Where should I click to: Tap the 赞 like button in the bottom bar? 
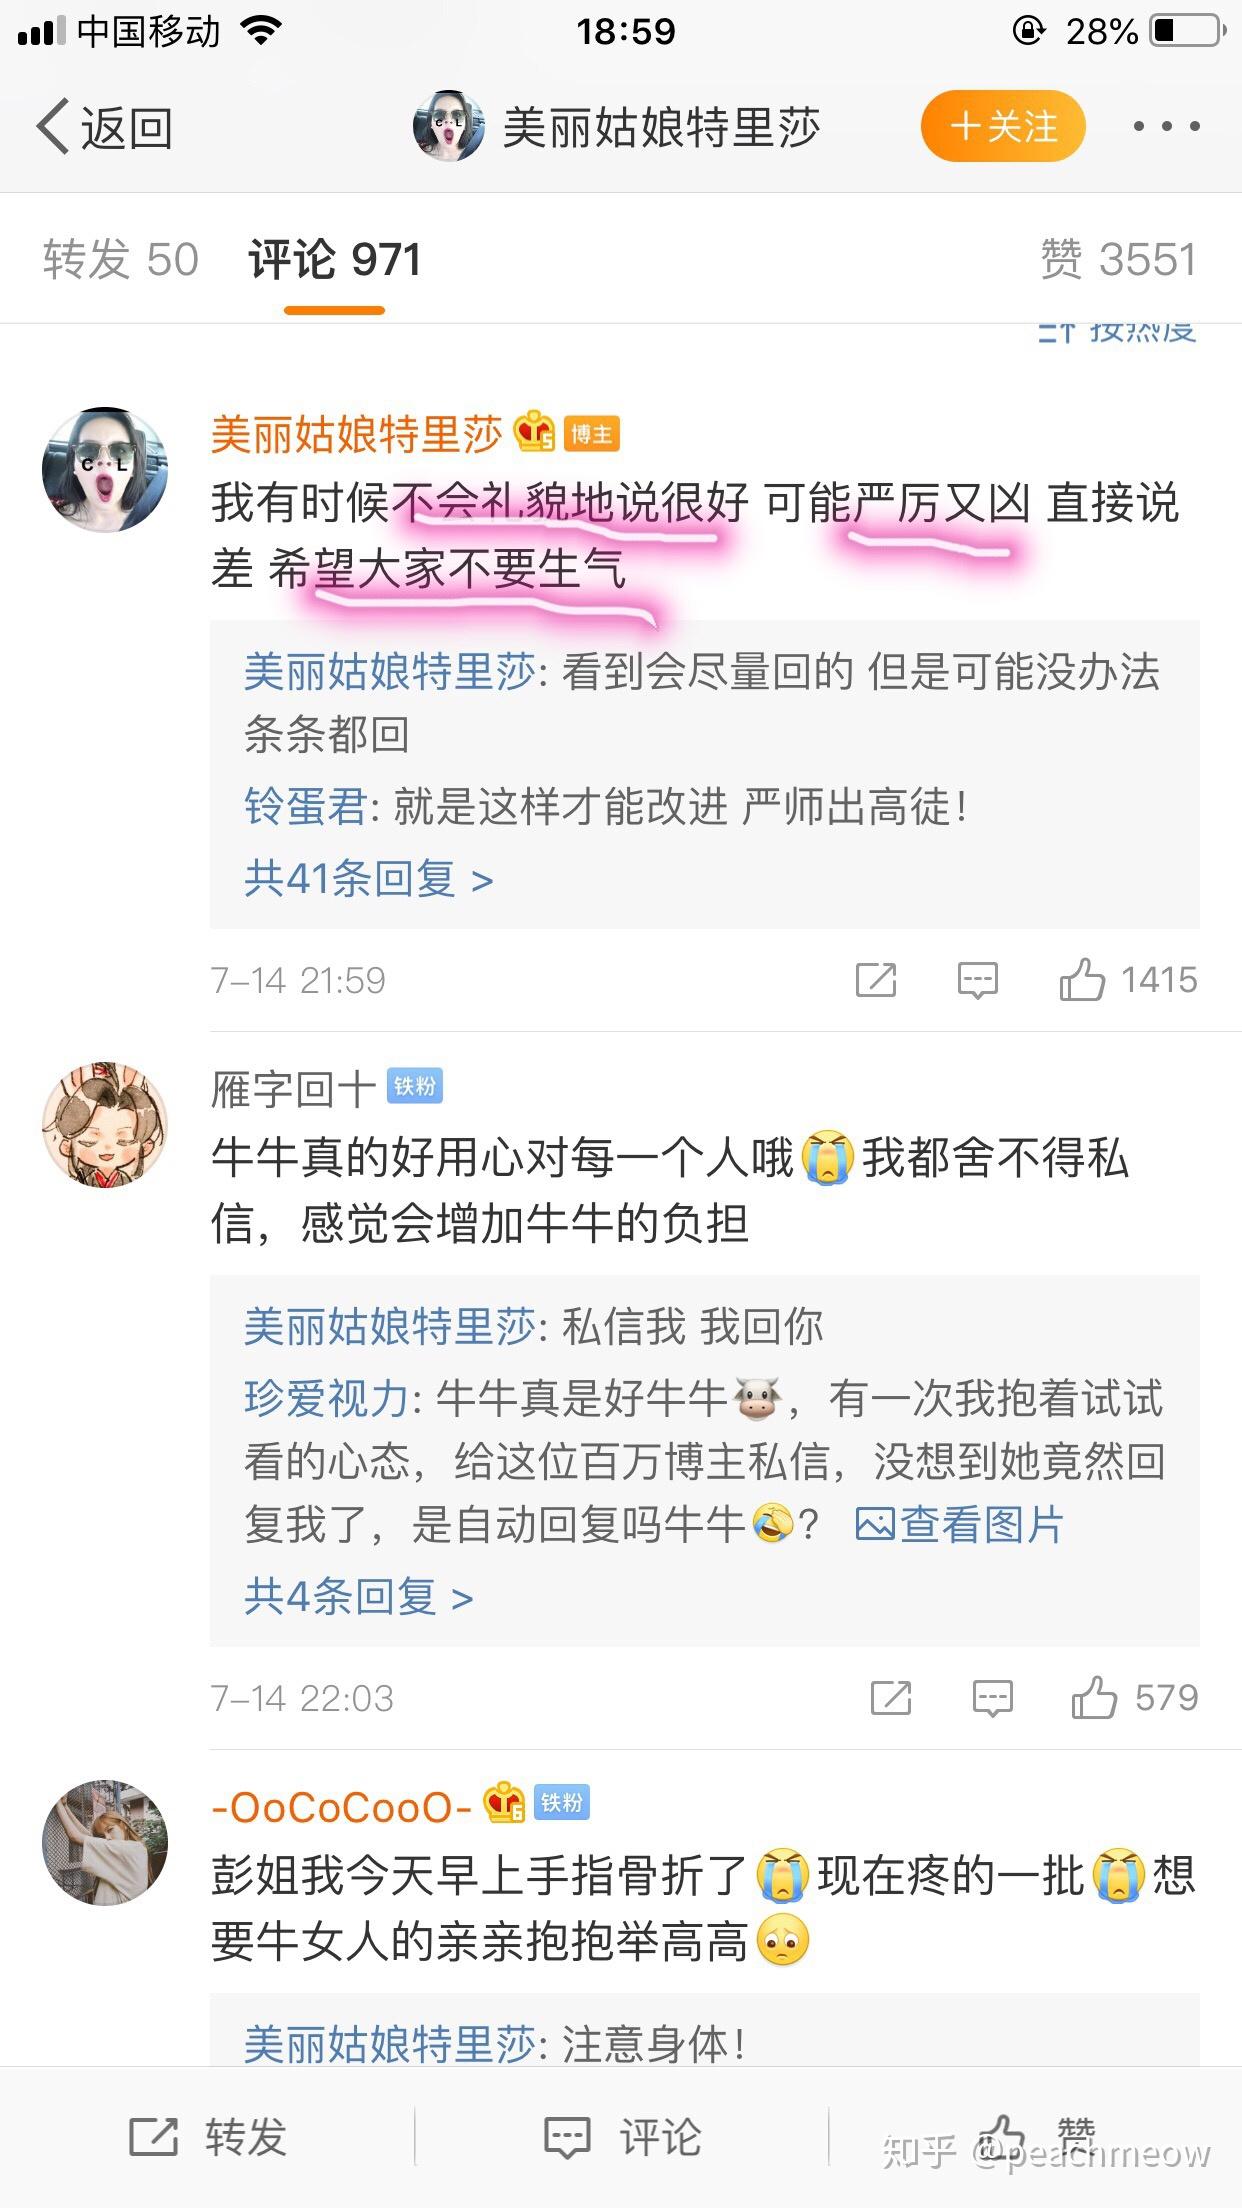[1040, 2137]
